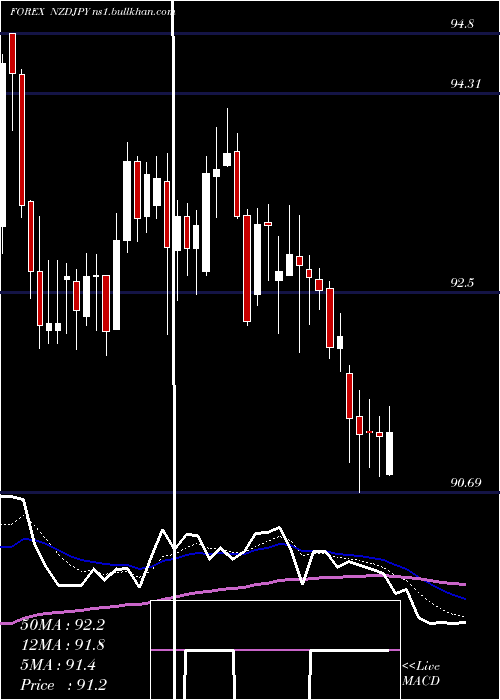Click the 94.8 price level label
Screen dimensions: 500x700
click(462, 24)
